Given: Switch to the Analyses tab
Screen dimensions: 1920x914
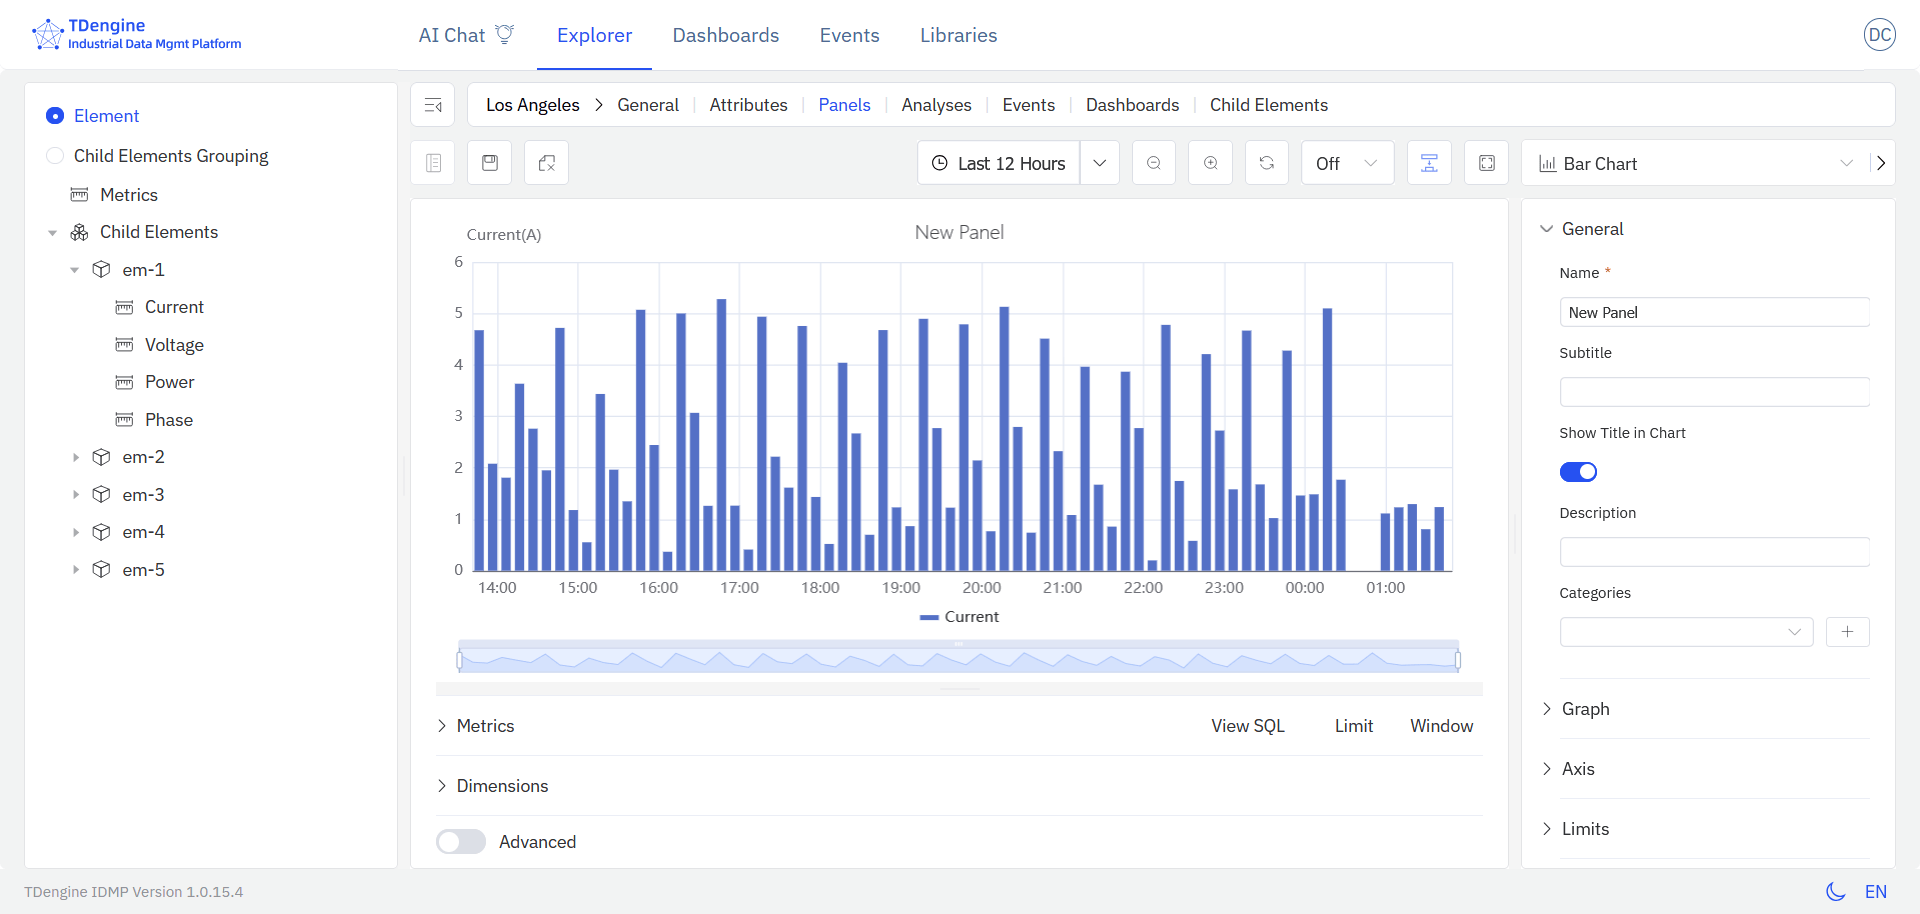Looking at the screenshot, I should (x=936, y=105).
